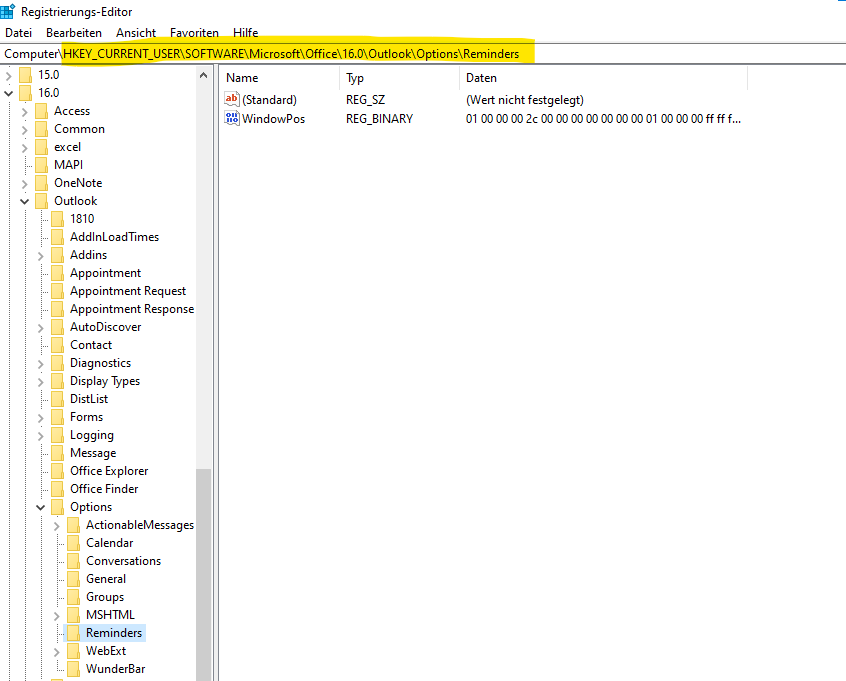Click the 1810 folder icon
The width and height of the screenshot is (846, 681).
pos(58,219)
